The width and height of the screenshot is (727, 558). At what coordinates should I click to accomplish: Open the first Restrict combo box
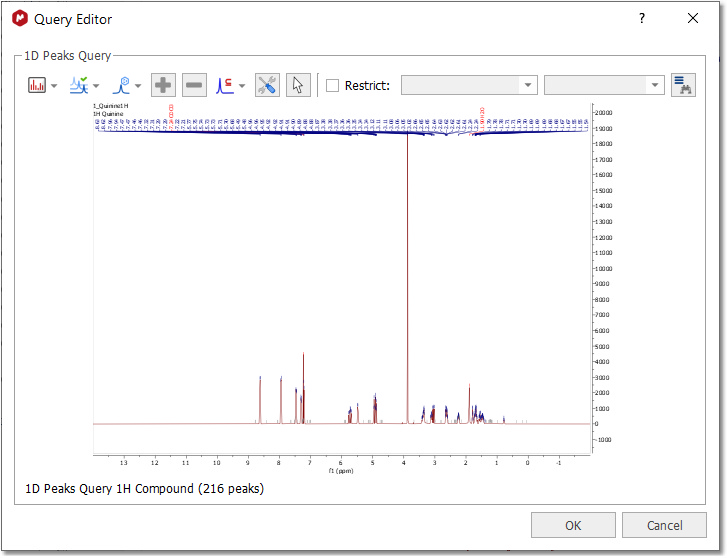(x=469, y=85)
